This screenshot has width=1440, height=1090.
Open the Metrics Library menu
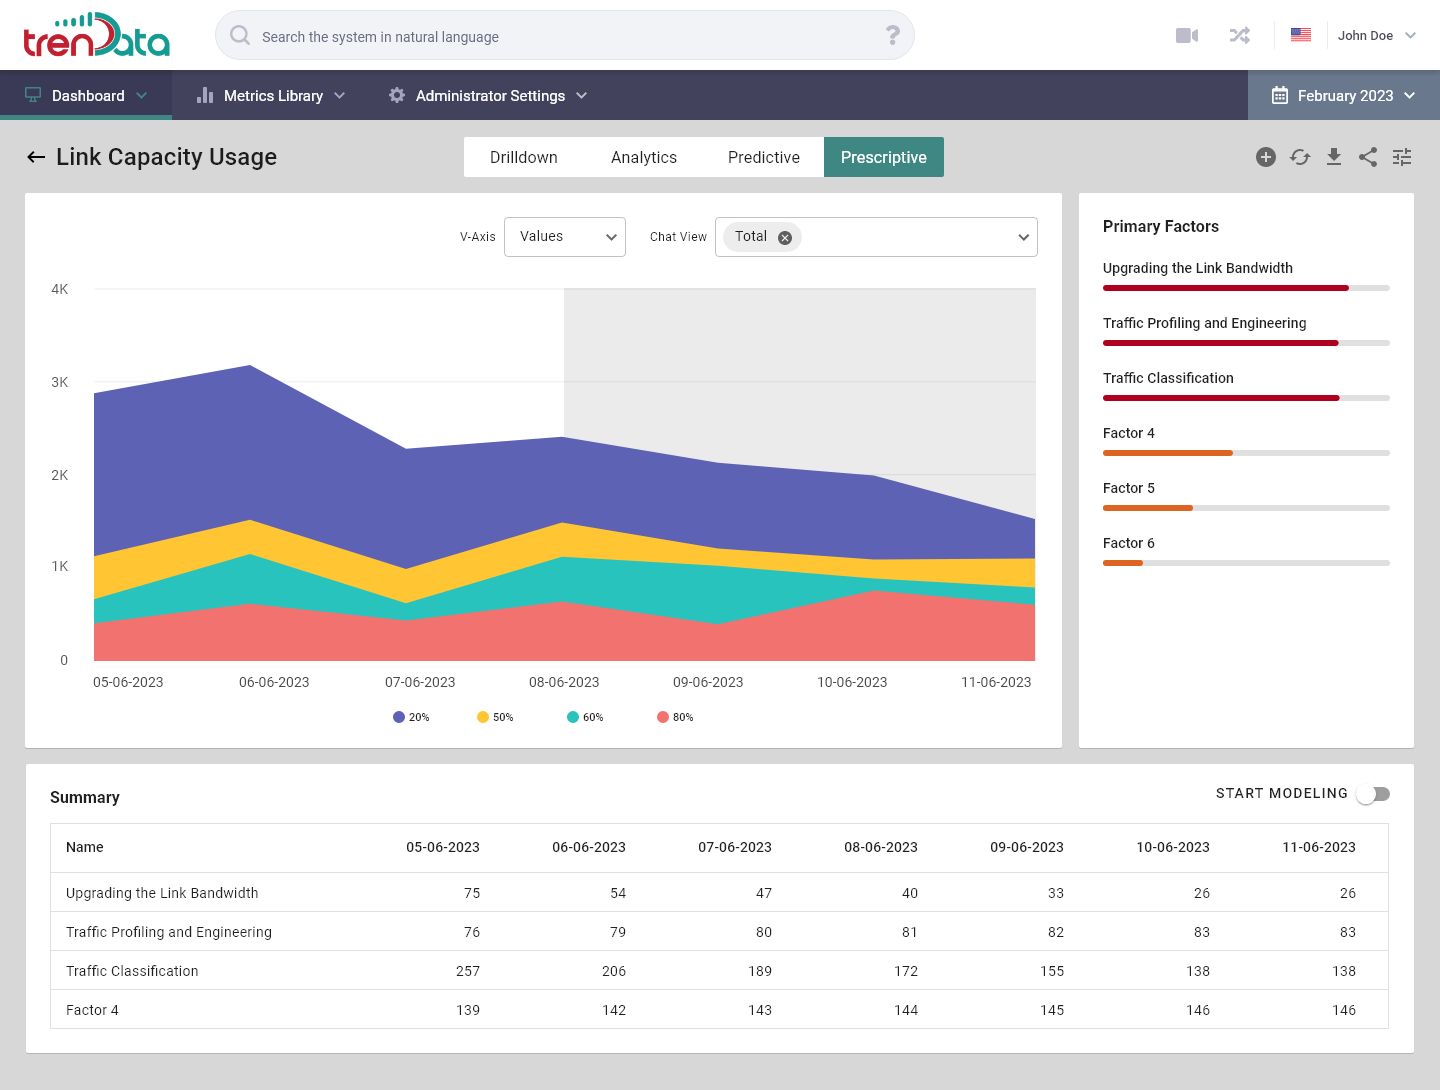(x=272, y=96)
